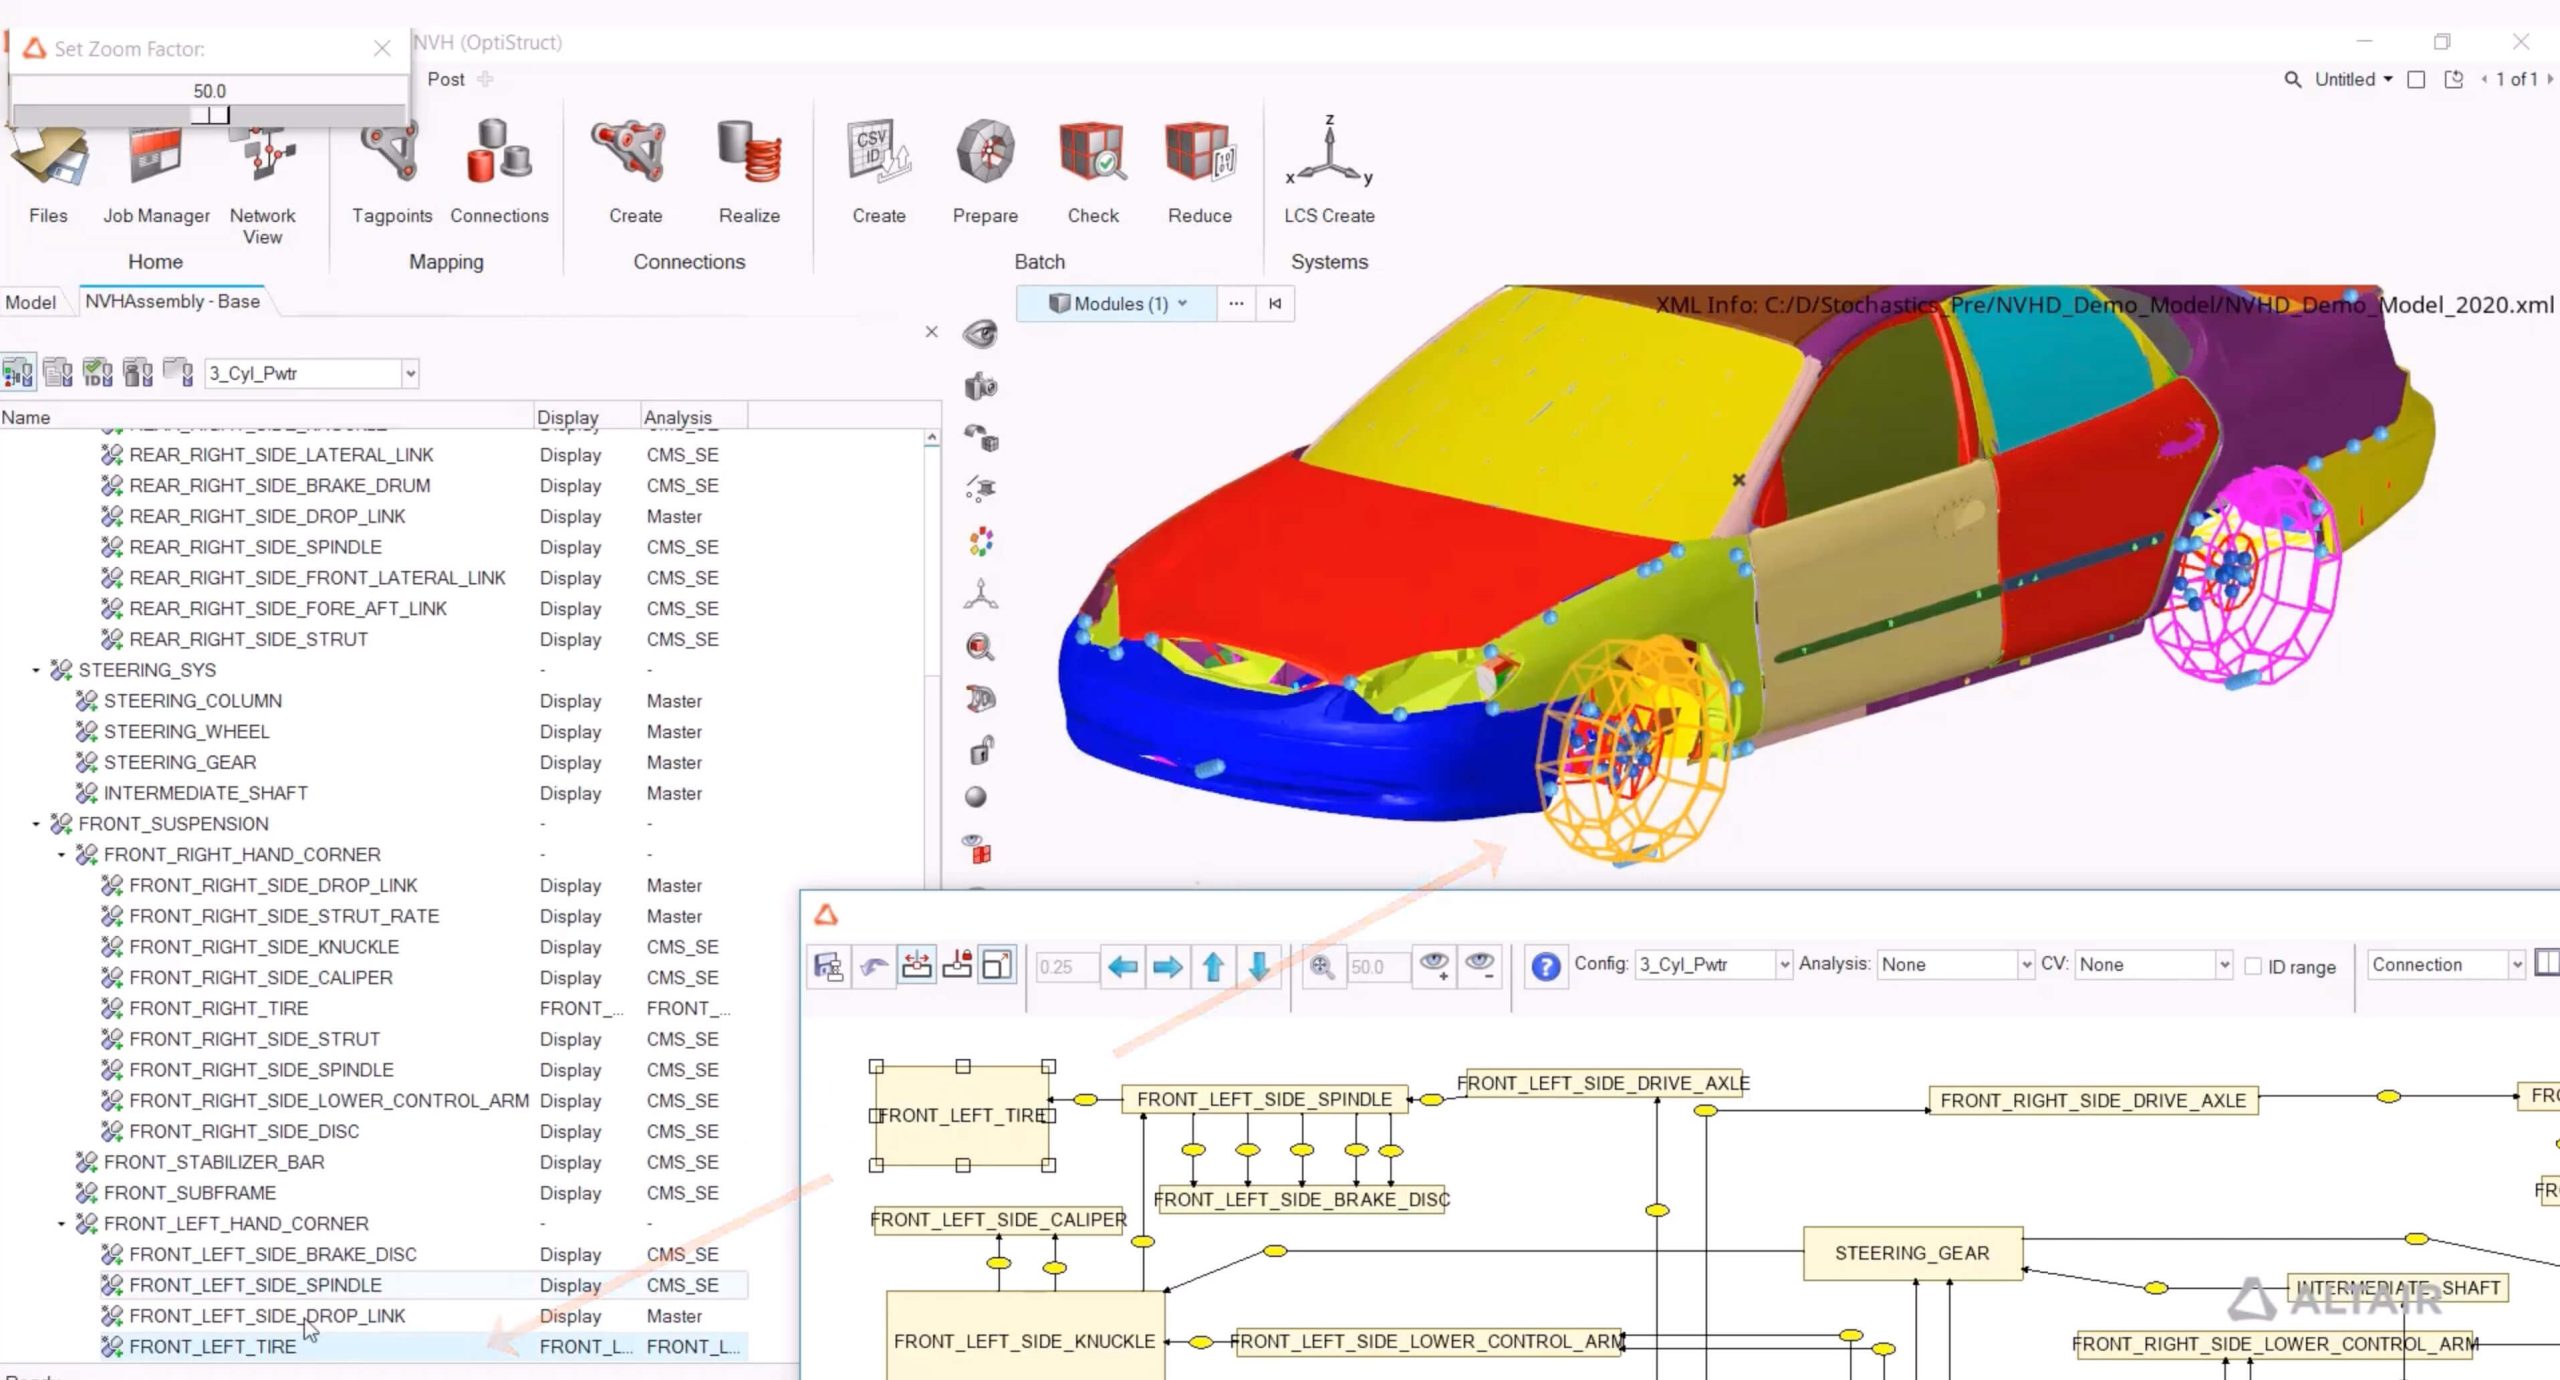Click the eye-plus show icon
2560x1380 pixels.
1435,966
